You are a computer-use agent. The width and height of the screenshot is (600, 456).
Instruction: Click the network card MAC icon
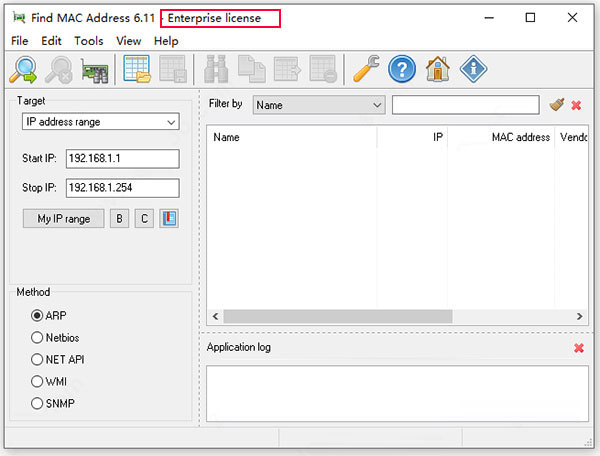95,70
